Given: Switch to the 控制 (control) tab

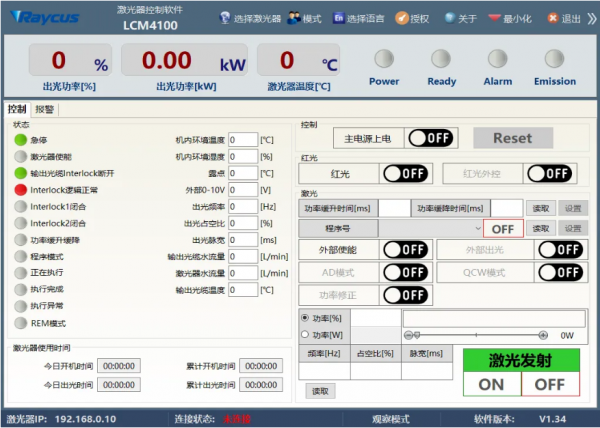Looking at the screenshot, I should [17, 109].
